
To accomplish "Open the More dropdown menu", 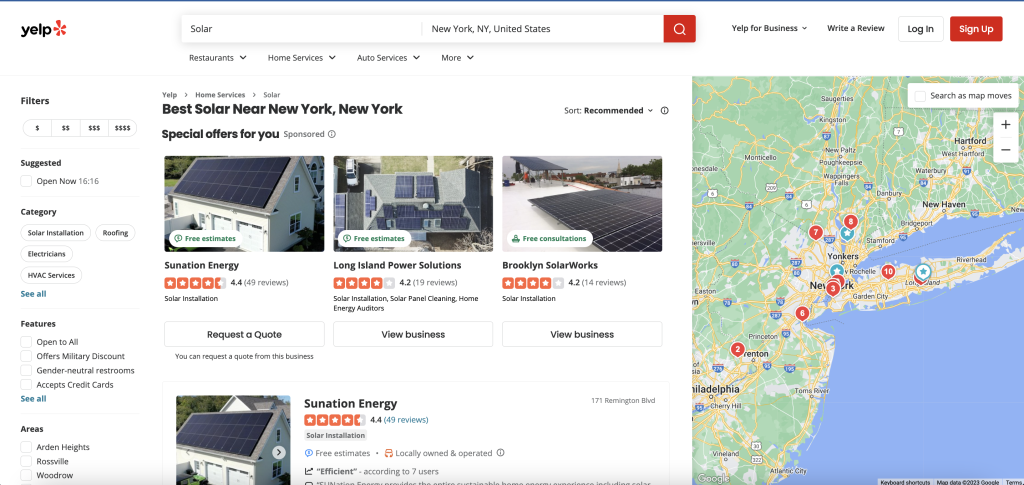I will click(x=458, y=57).
